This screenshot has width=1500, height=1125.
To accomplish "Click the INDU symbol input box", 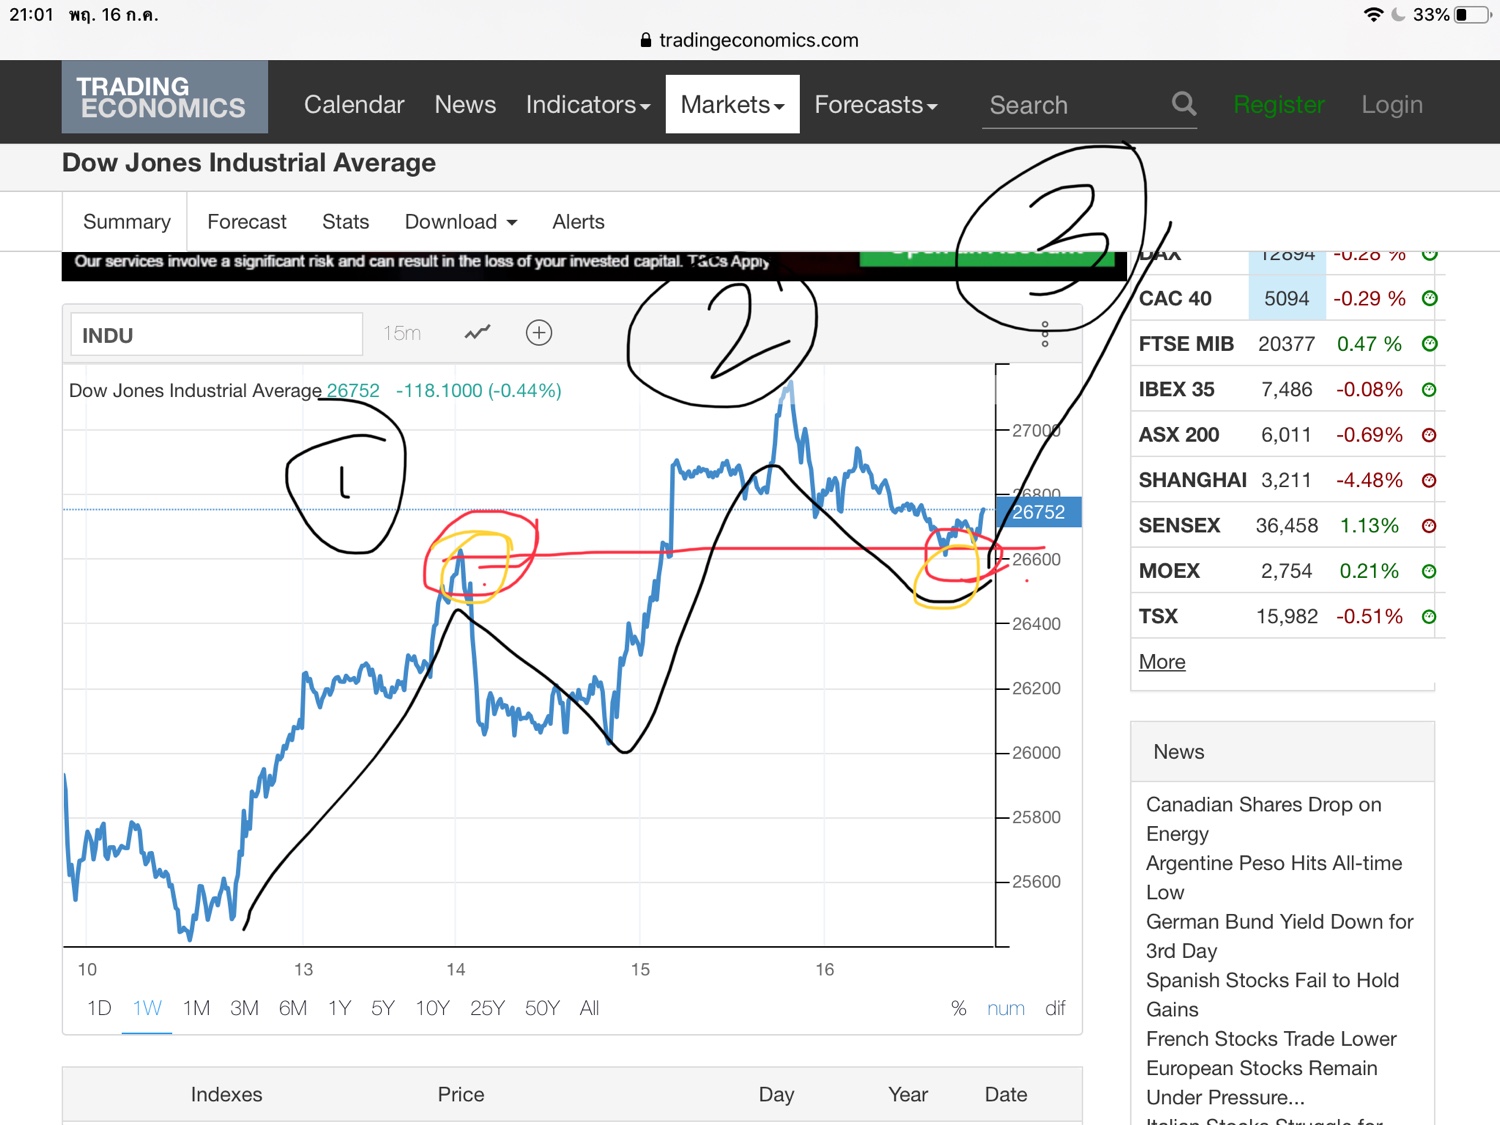I will (x=216, y=335).
